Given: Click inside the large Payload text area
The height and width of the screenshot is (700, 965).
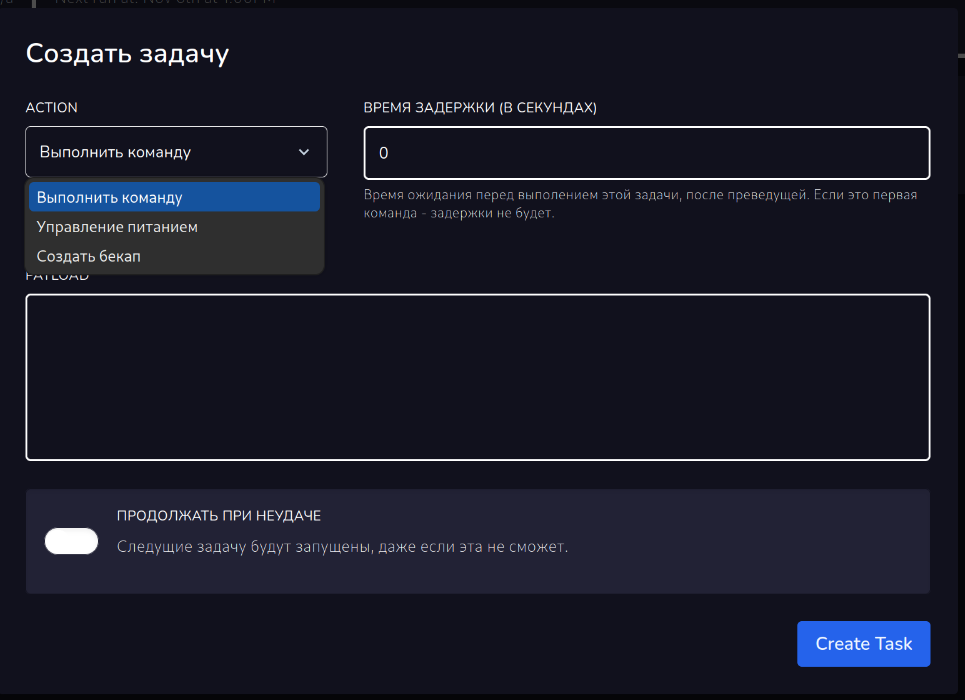Looking at the screenshot, I should (x=477, y=377).
